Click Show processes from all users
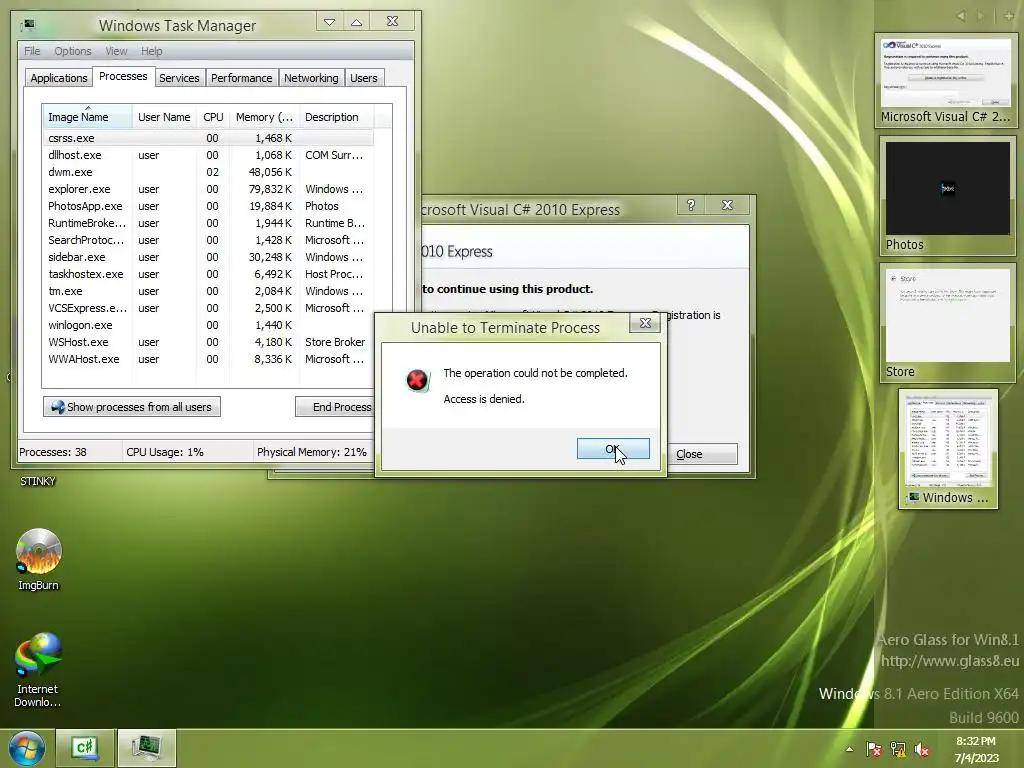 [132, 407]
